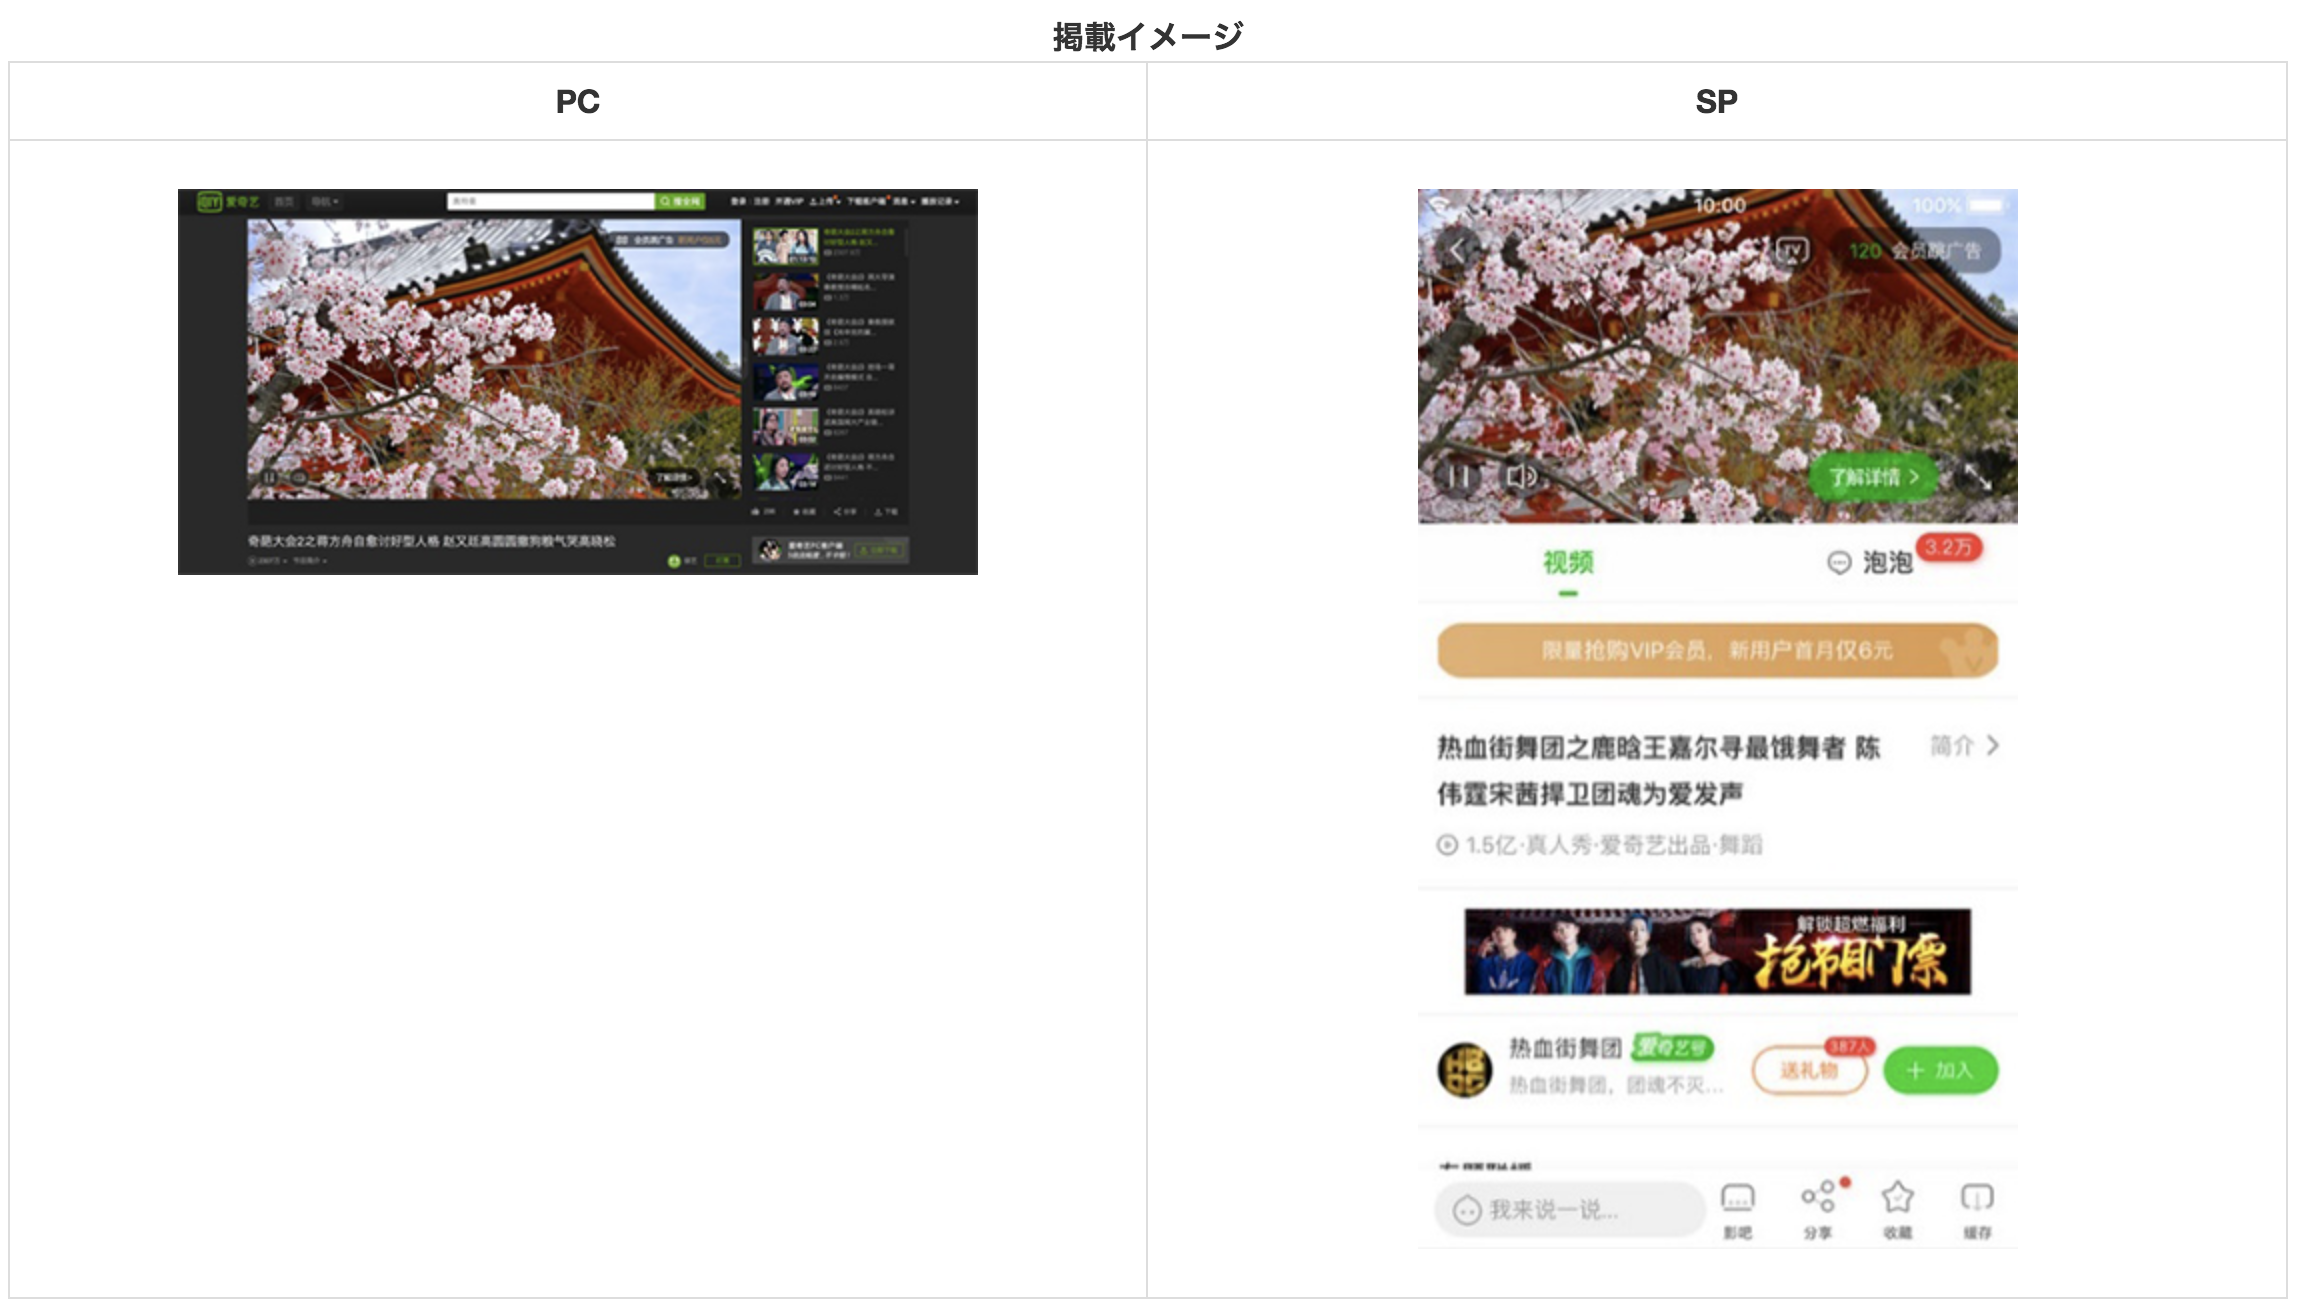This screenshot has height=1310, width=2298.
Task: Tap the green 了解详情 button on the SP video
Action: [x=1873, y=477]
